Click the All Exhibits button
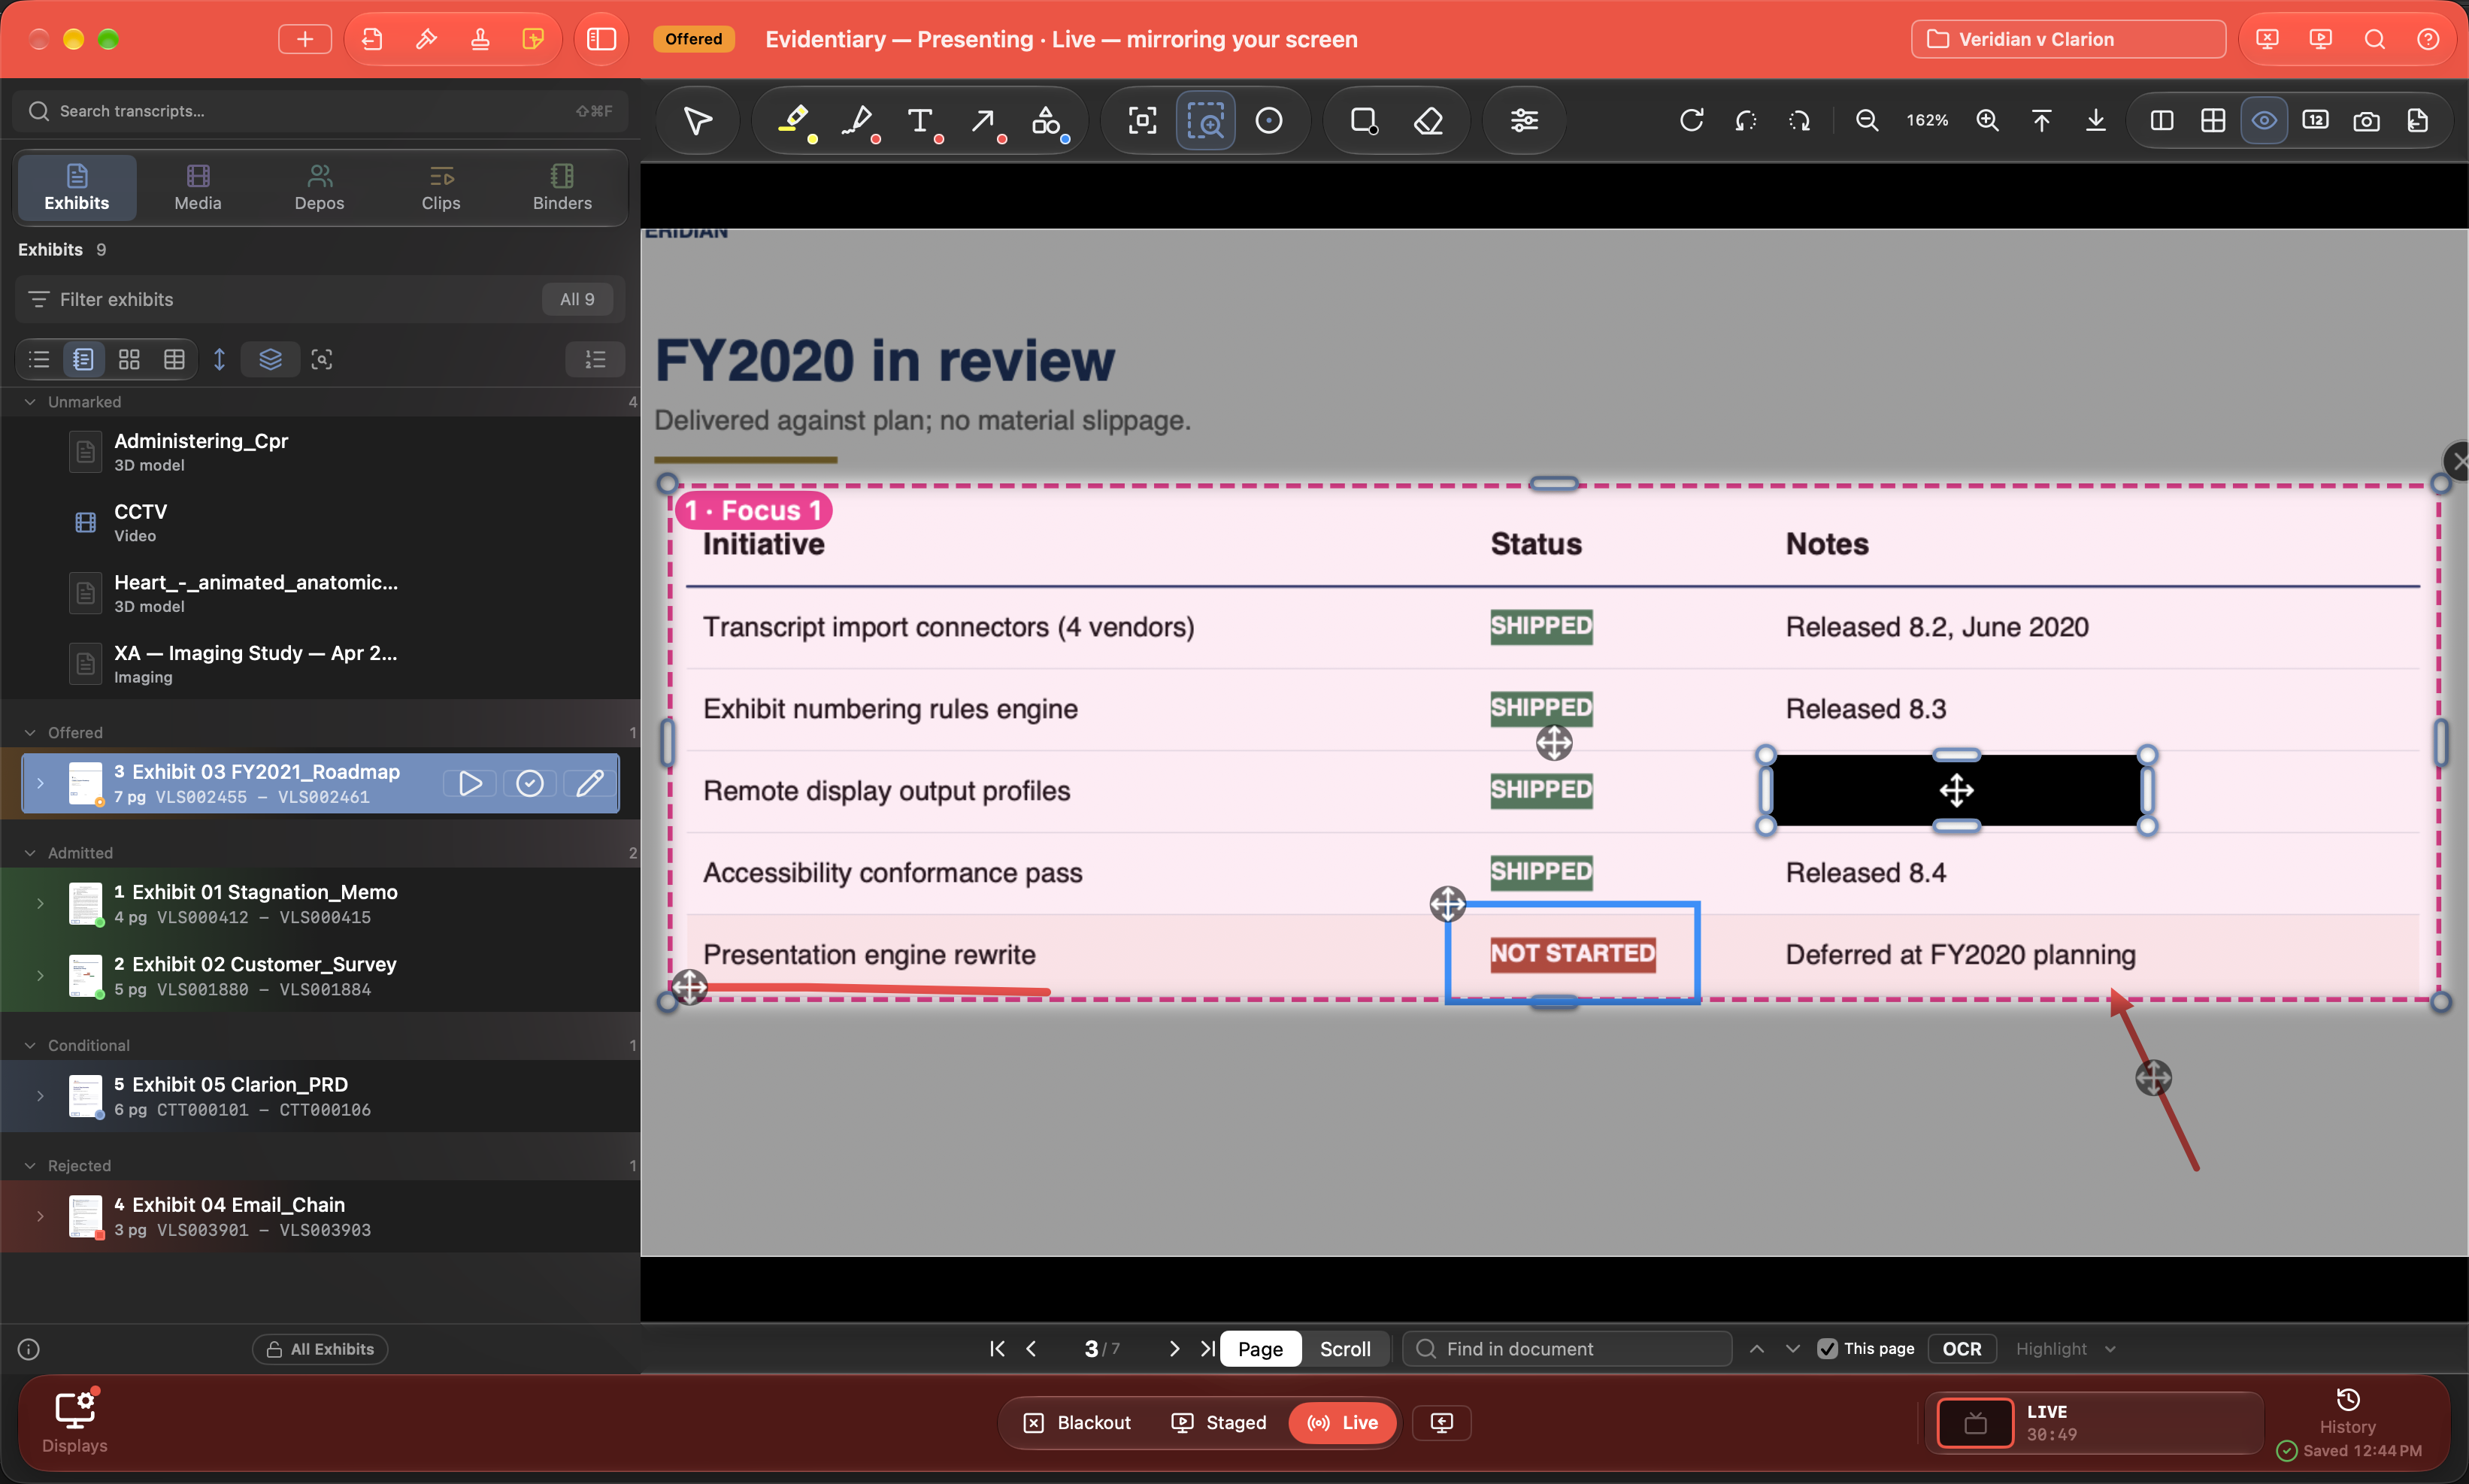 click(320, 1348)
